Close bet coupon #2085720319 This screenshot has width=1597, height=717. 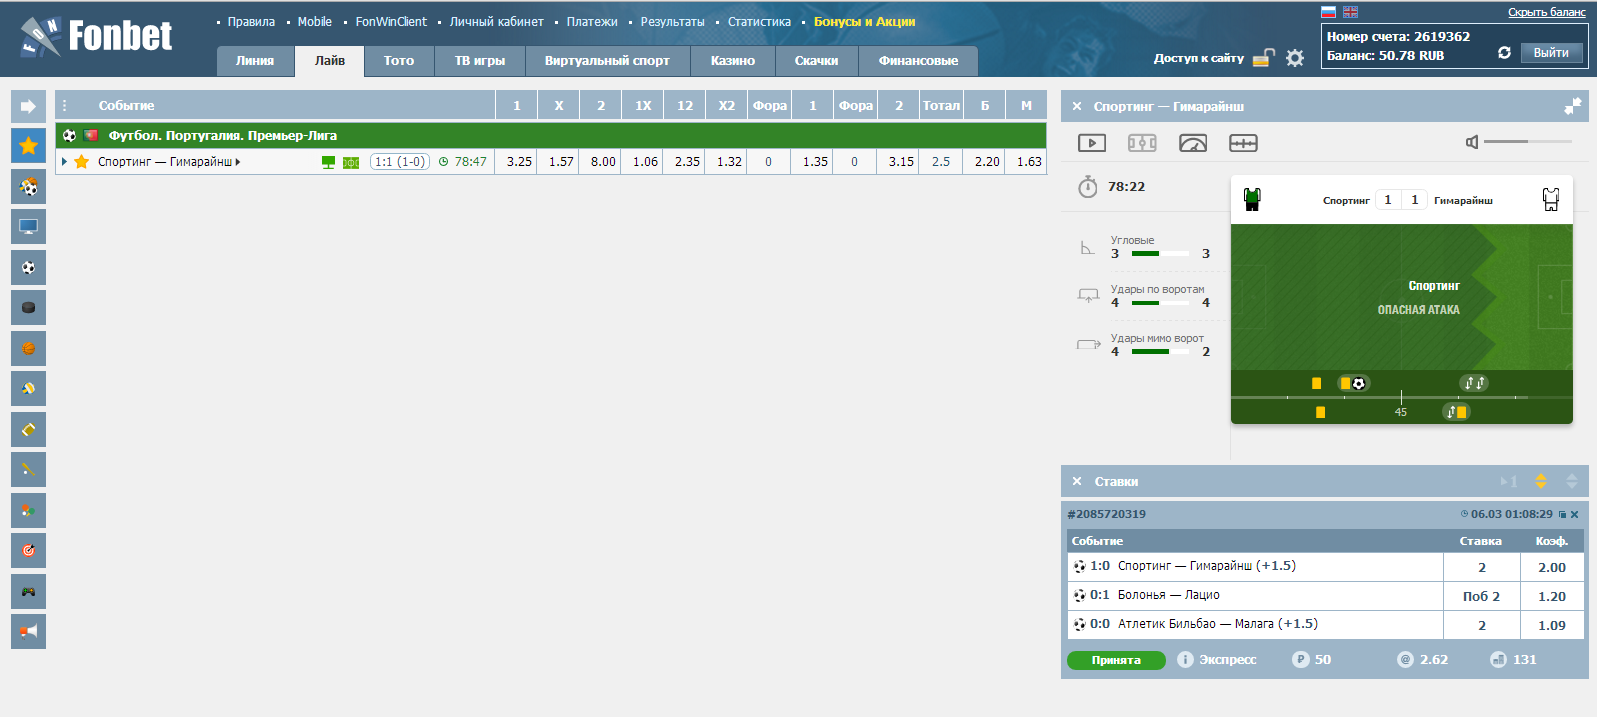tap(1574, 514)
